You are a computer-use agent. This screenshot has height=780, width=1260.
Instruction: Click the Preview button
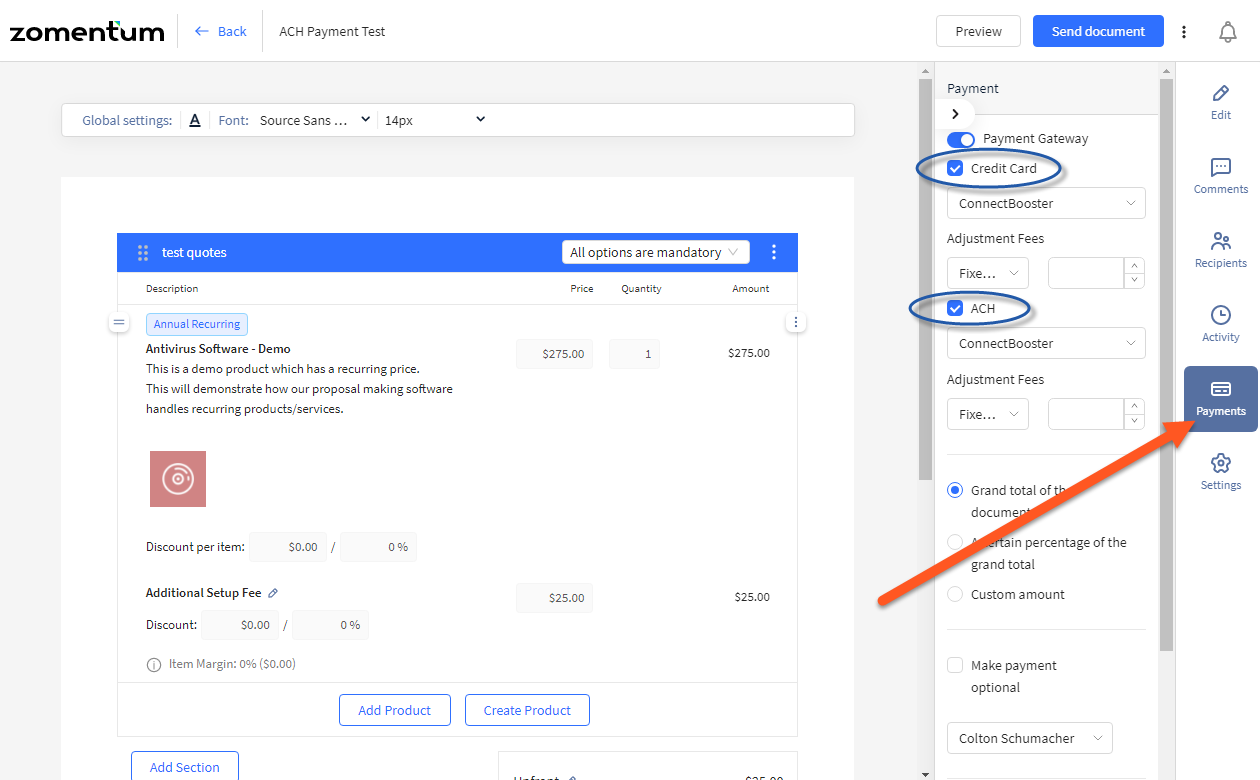(x=978, y=31)
